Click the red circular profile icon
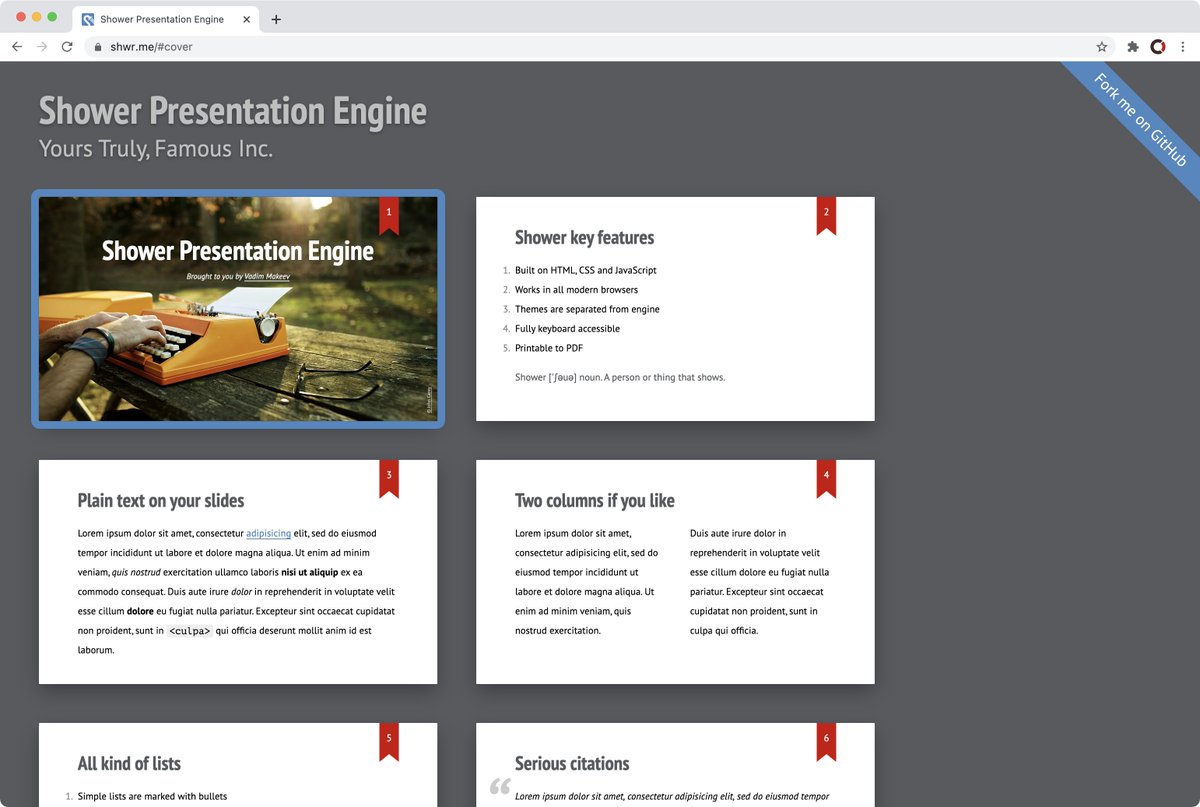The width and height of the screenshot is (1200, 807). point(1158,47)
